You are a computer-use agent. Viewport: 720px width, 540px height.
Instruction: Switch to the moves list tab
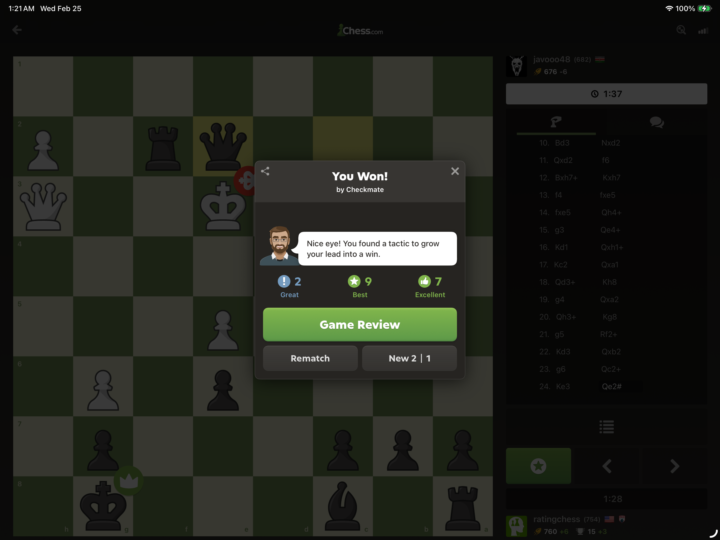(556, 122)
